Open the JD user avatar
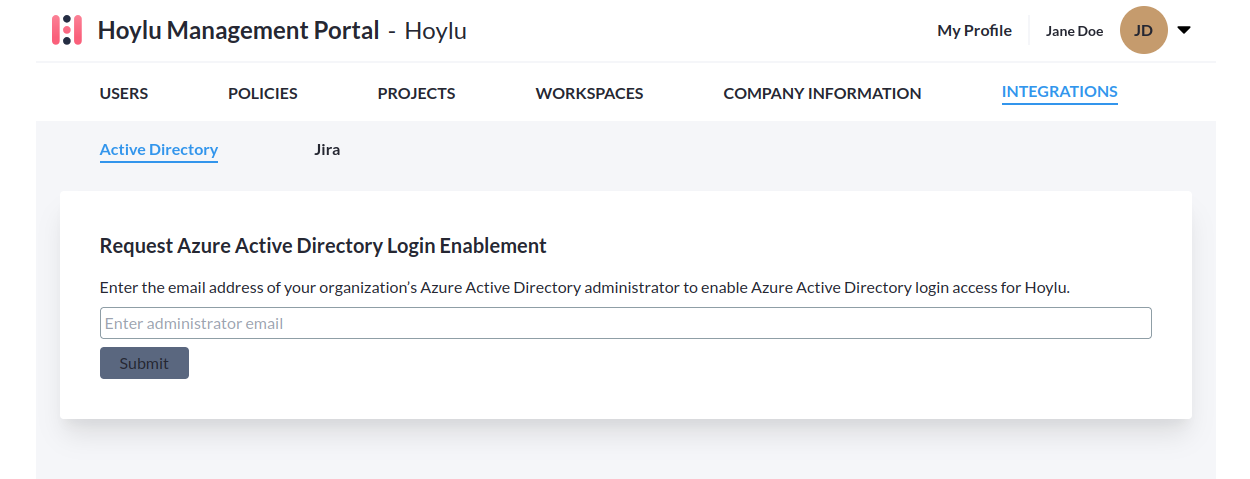Viewport: 1250px width, 479px height. click(x=1144, y=31)
